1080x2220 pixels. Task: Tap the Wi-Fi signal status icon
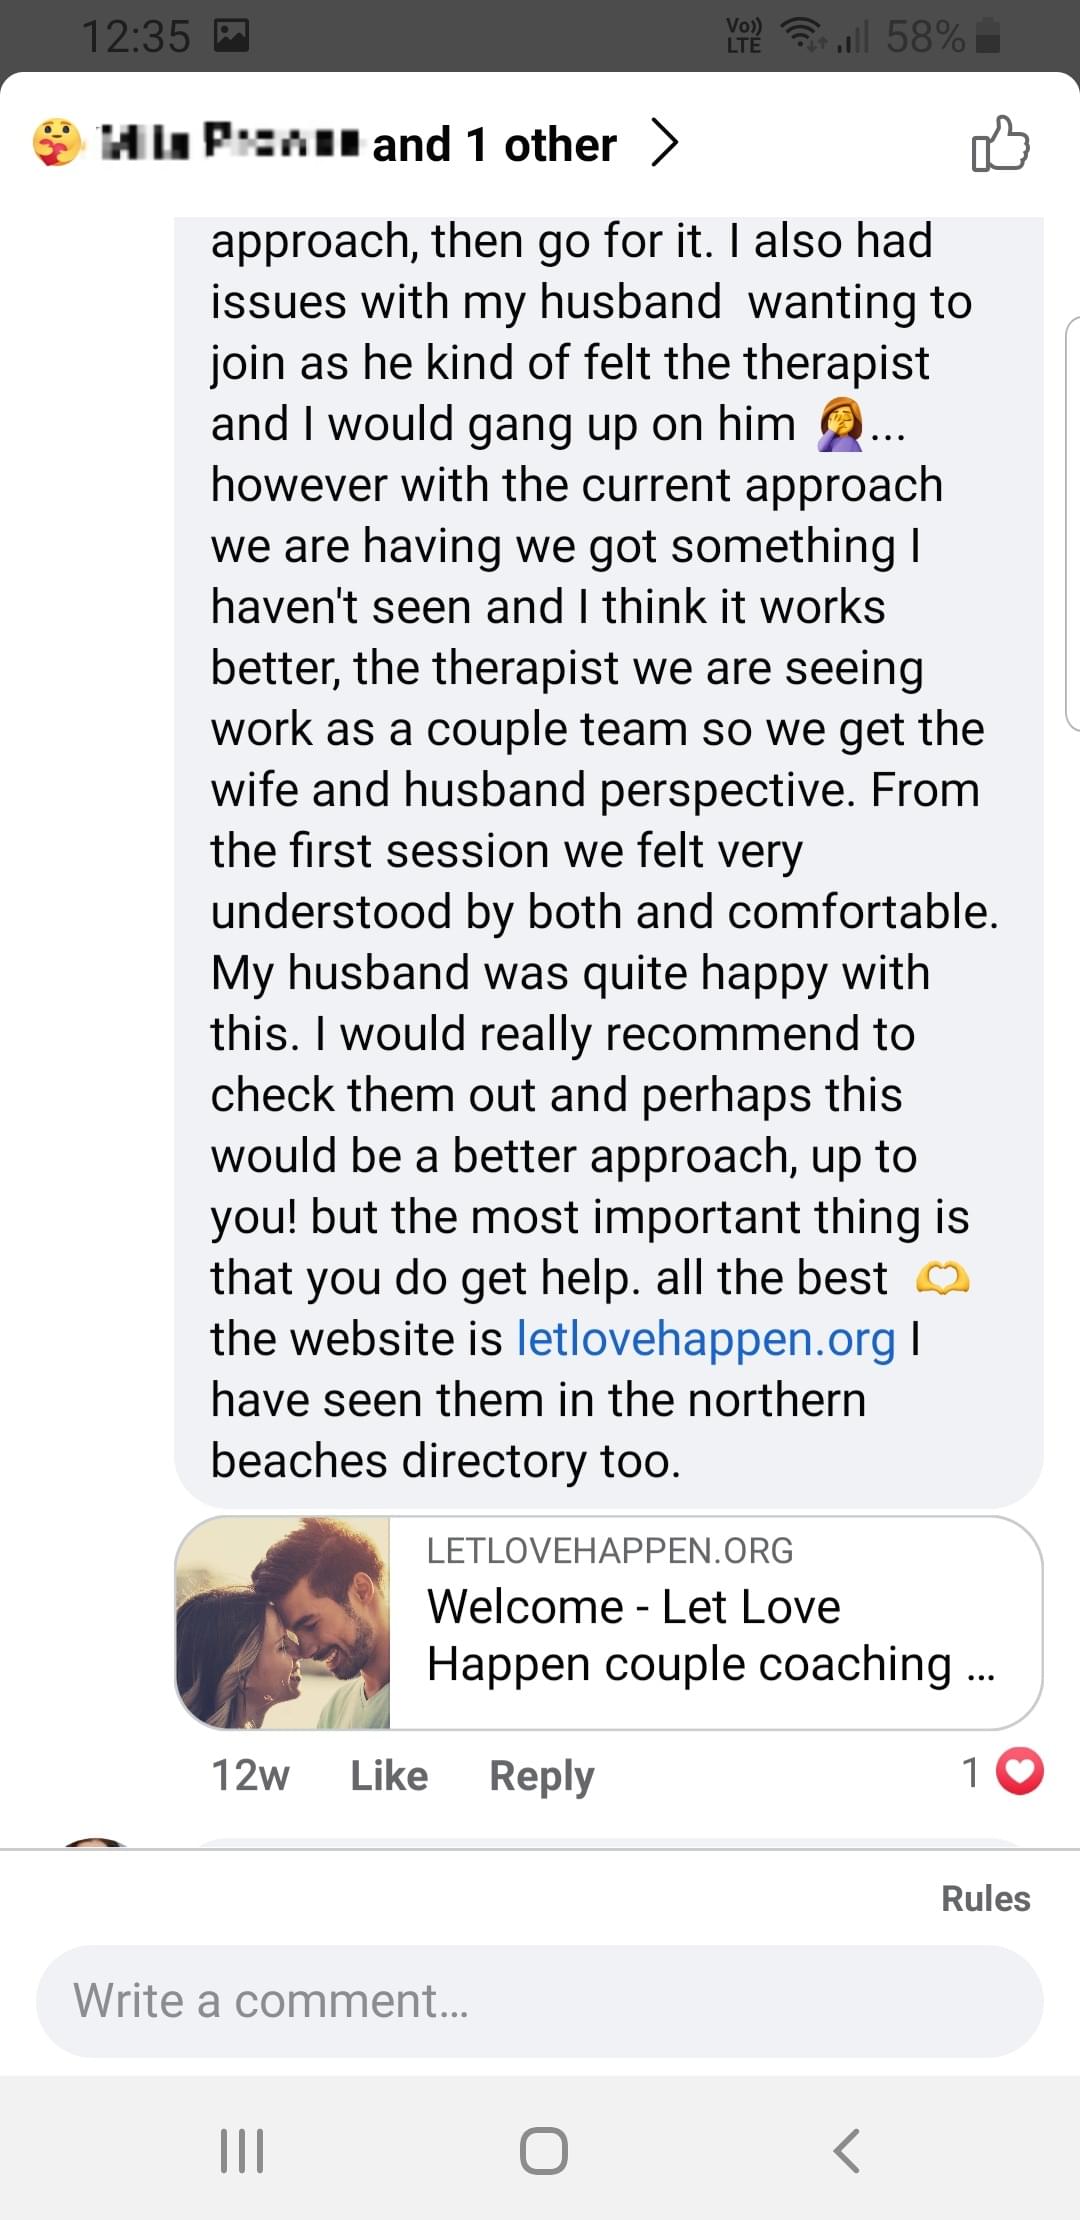(803, 36)
